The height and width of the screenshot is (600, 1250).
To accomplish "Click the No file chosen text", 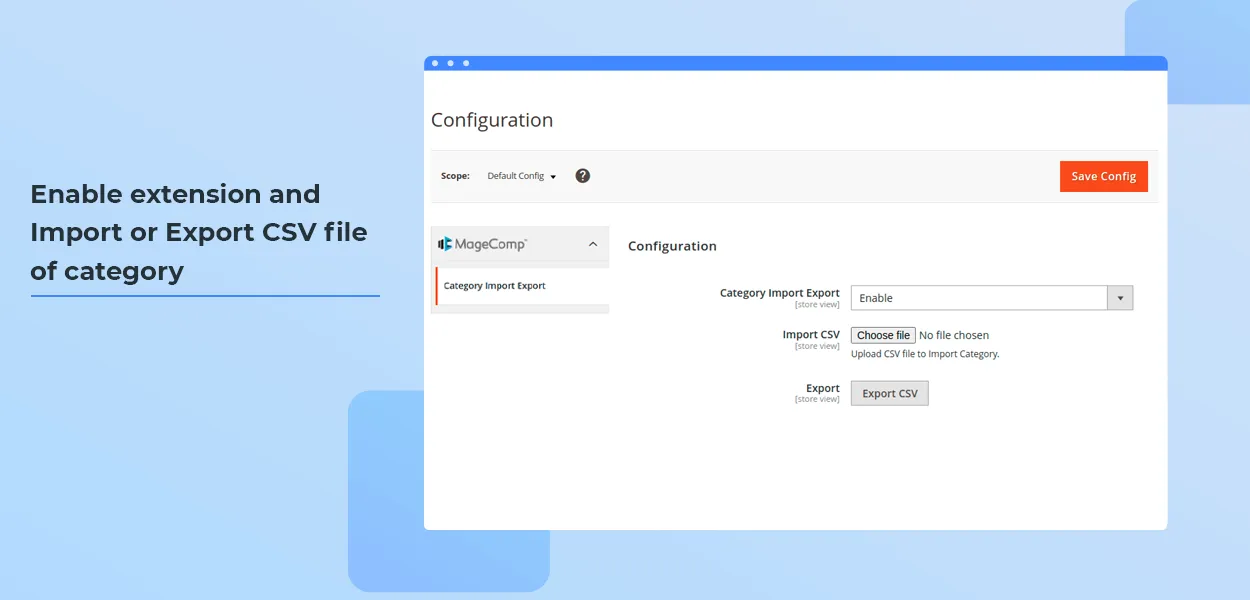I will tap(954, 335).
